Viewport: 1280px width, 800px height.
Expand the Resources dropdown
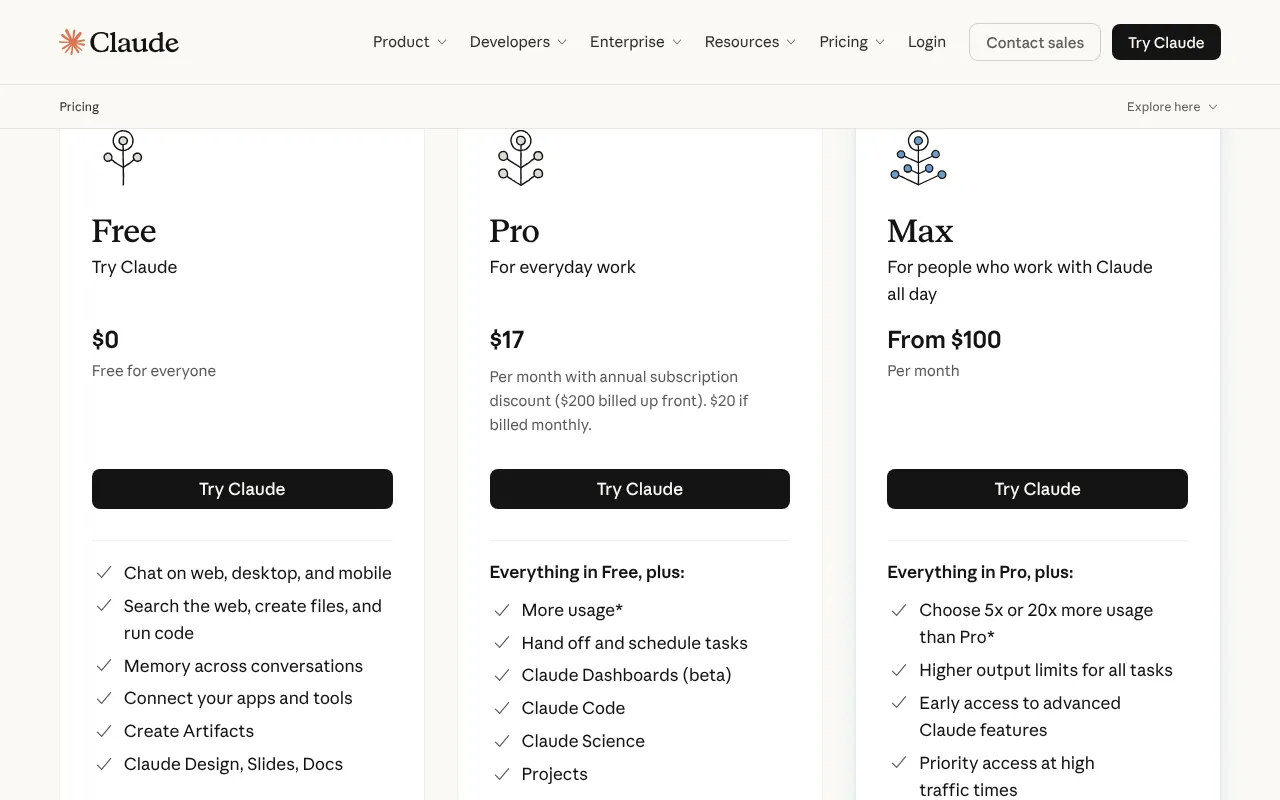pos(750,42)
